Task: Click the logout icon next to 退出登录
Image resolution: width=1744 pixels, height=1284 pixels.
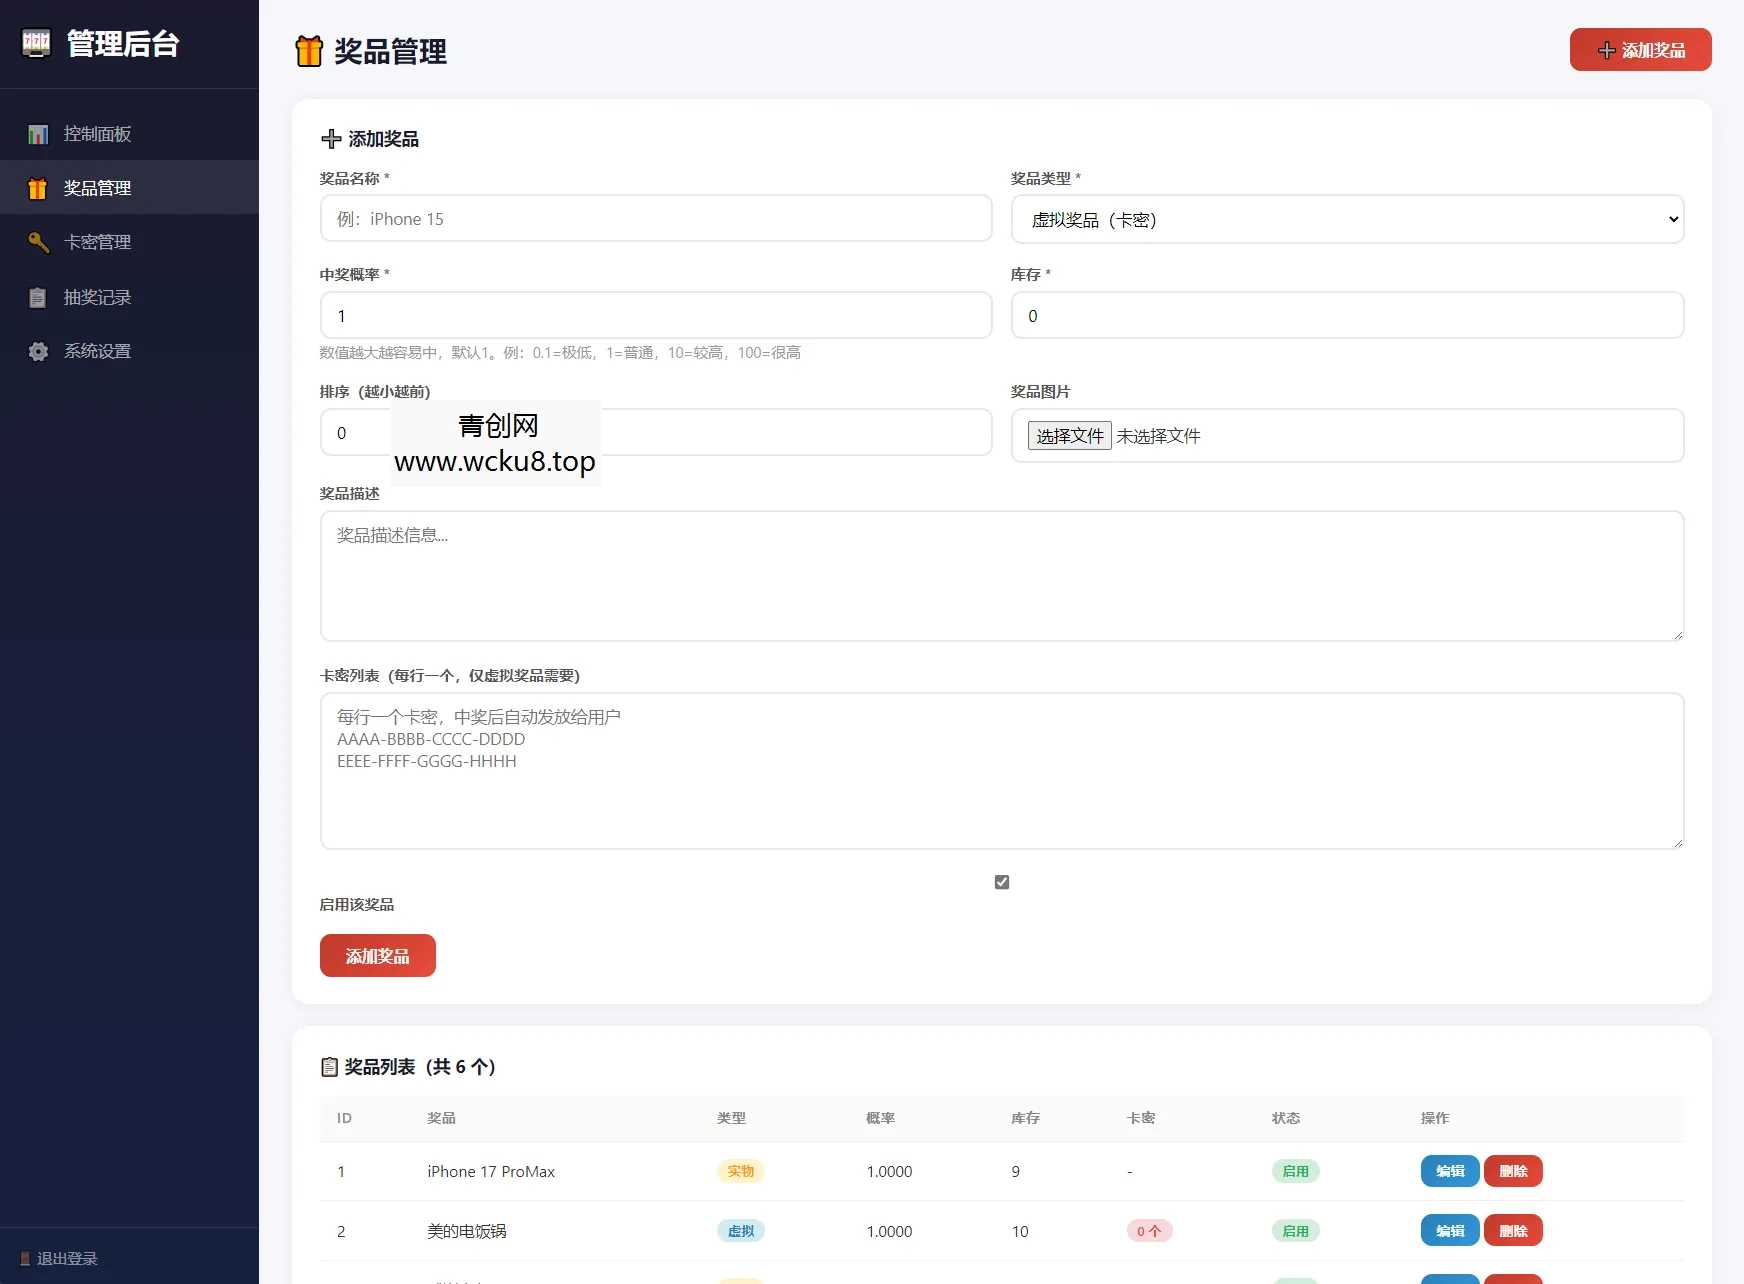Action: (22, 1258)
